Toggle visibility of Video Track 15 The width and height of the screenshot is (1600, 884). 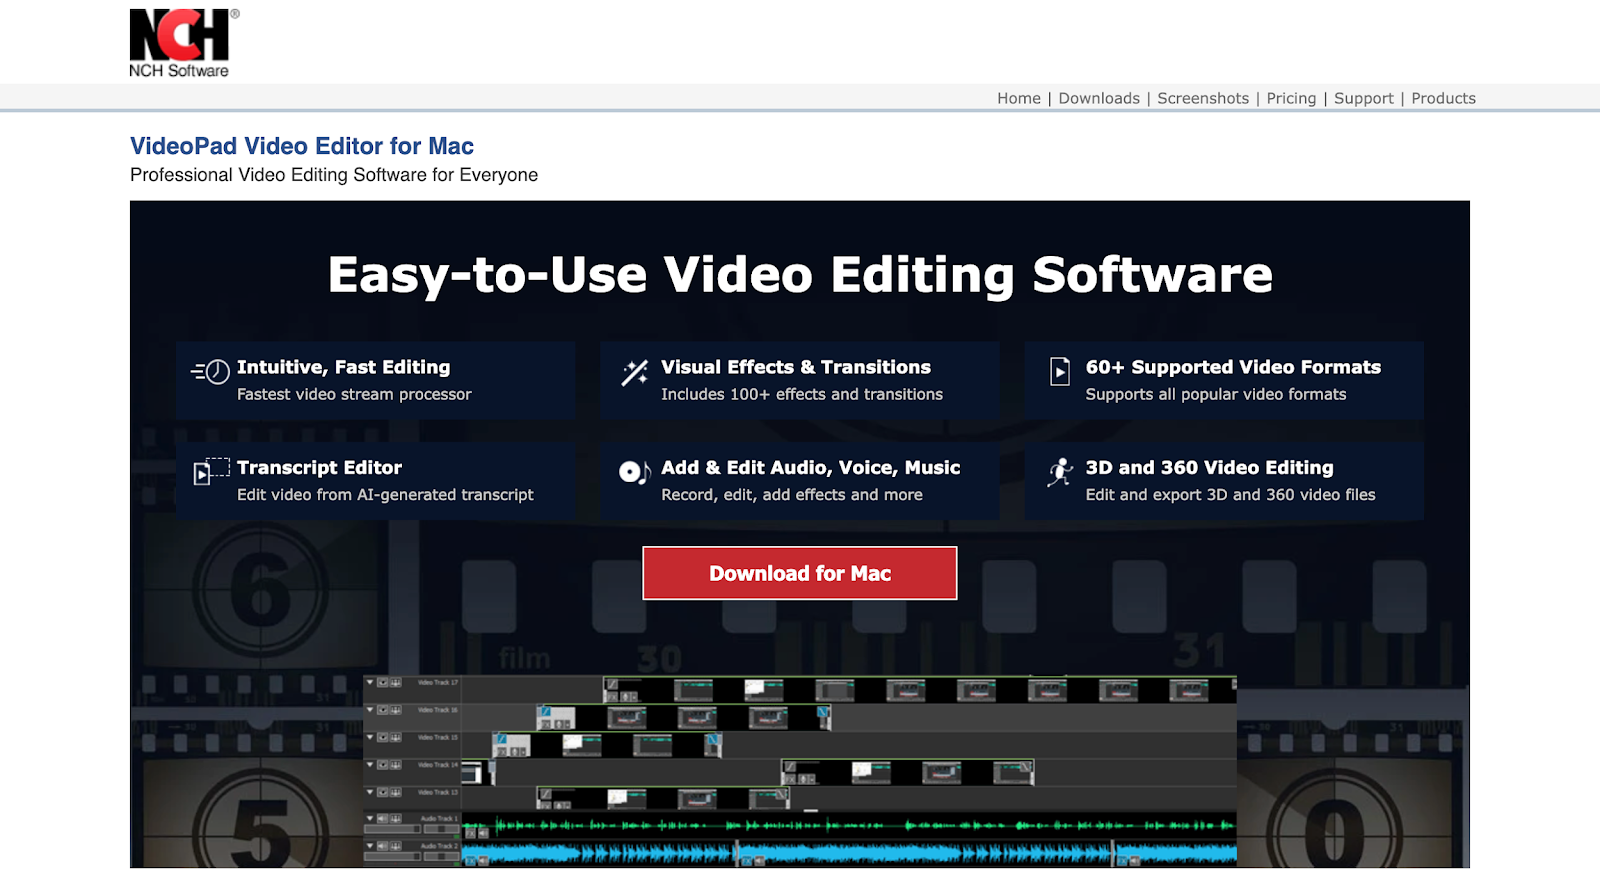[383, 737]
